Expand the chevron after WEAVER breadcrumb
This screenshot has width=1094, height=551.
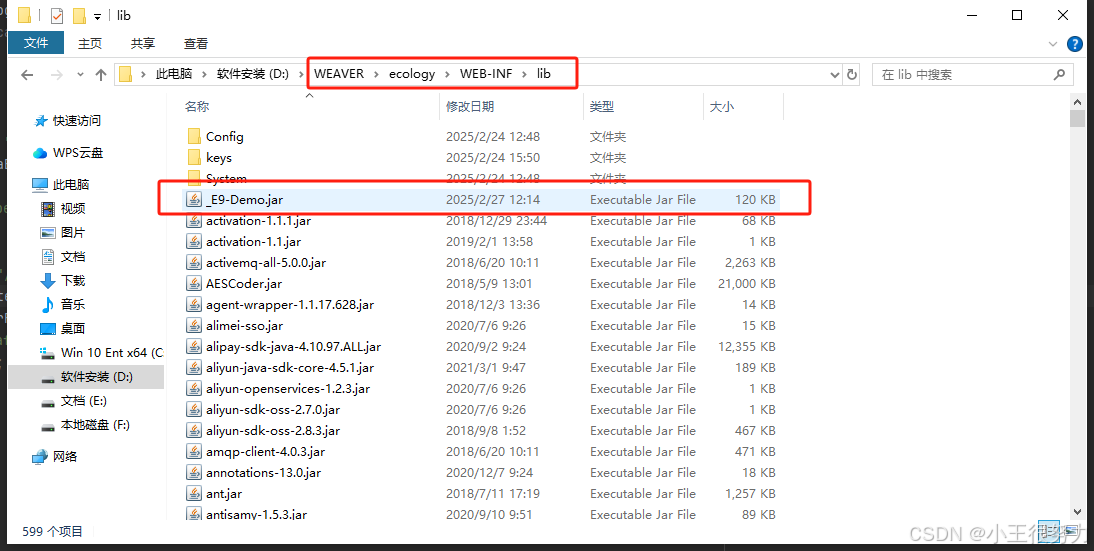(x=376, y=74)
